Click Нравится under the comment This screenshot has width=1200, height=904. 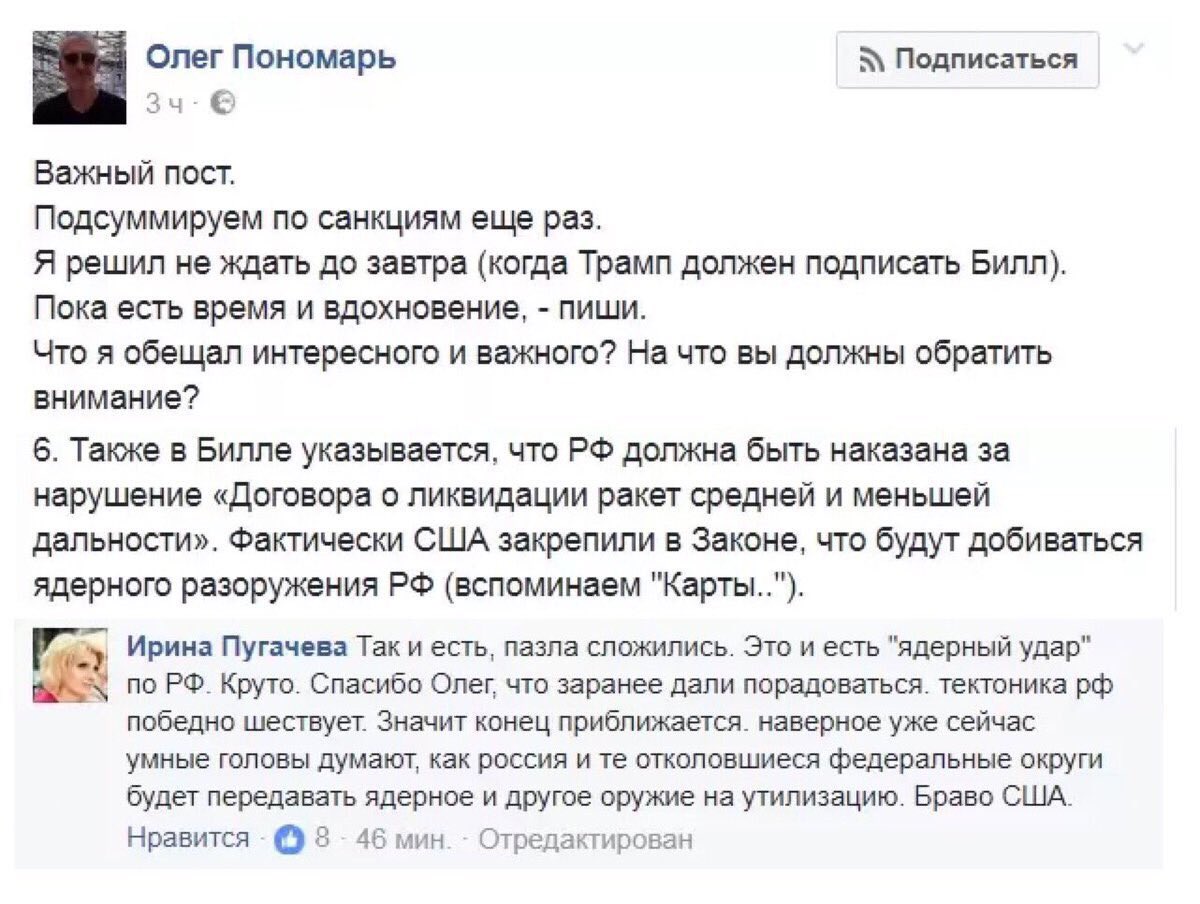coord(188,838)
